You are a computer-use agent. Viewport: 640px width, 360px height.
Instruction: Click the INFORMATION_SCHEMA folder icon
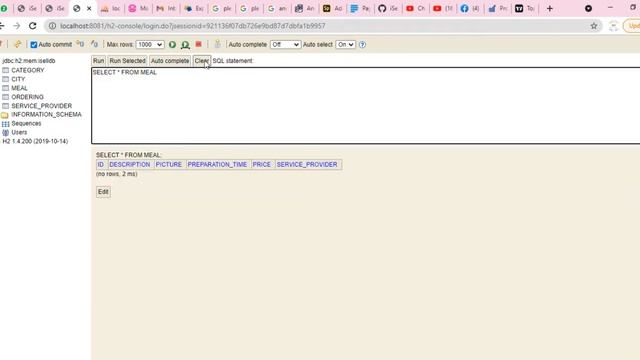(x=5, y=115)
